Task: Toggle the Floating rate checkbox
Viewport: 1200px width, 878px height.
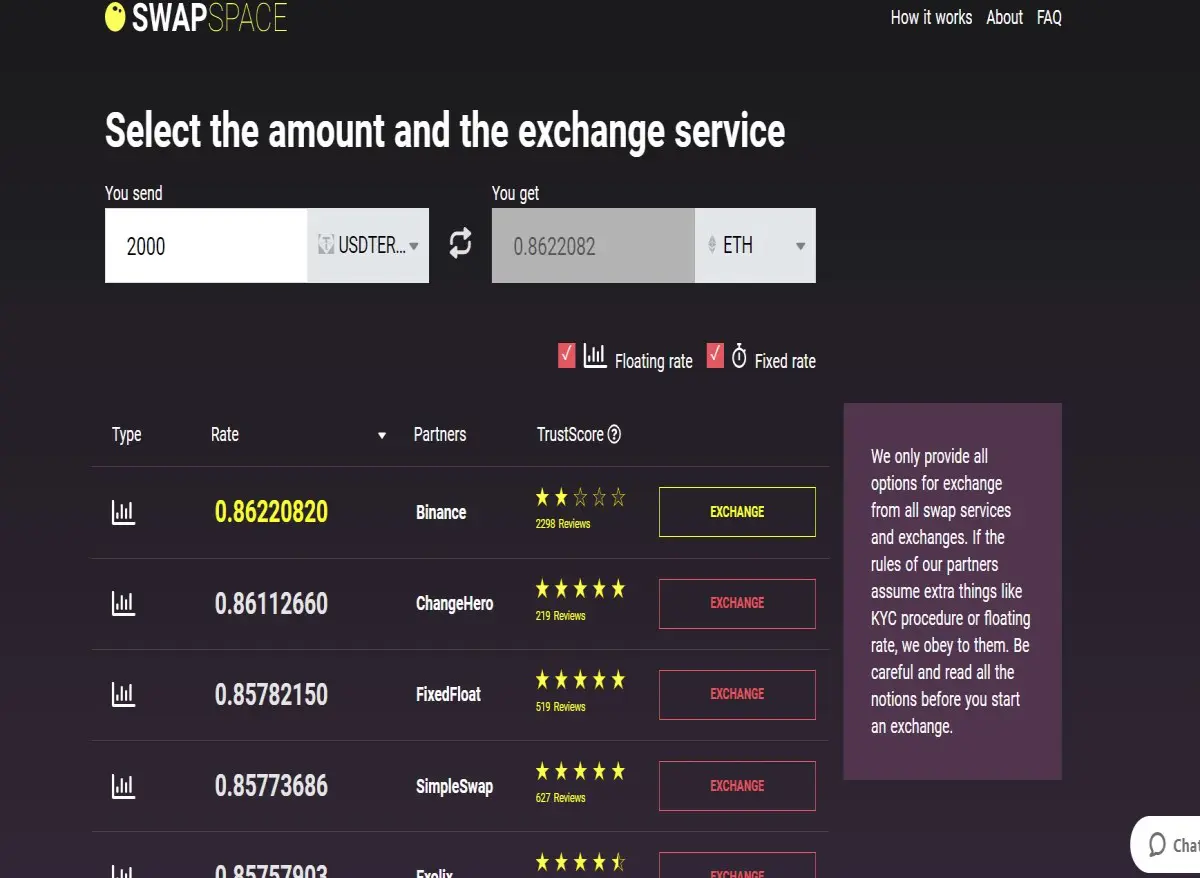Action: (x=566, y=355)
